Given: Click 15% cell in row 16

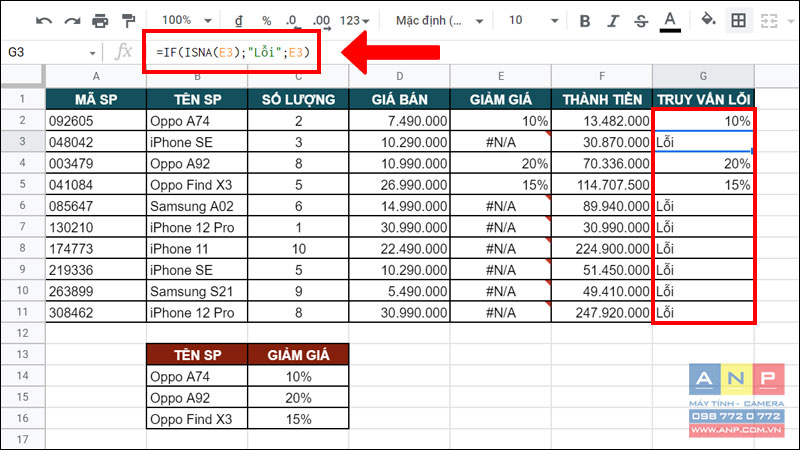Looking at the screenshot, I should pyautogui.click(x=298, y=419).
